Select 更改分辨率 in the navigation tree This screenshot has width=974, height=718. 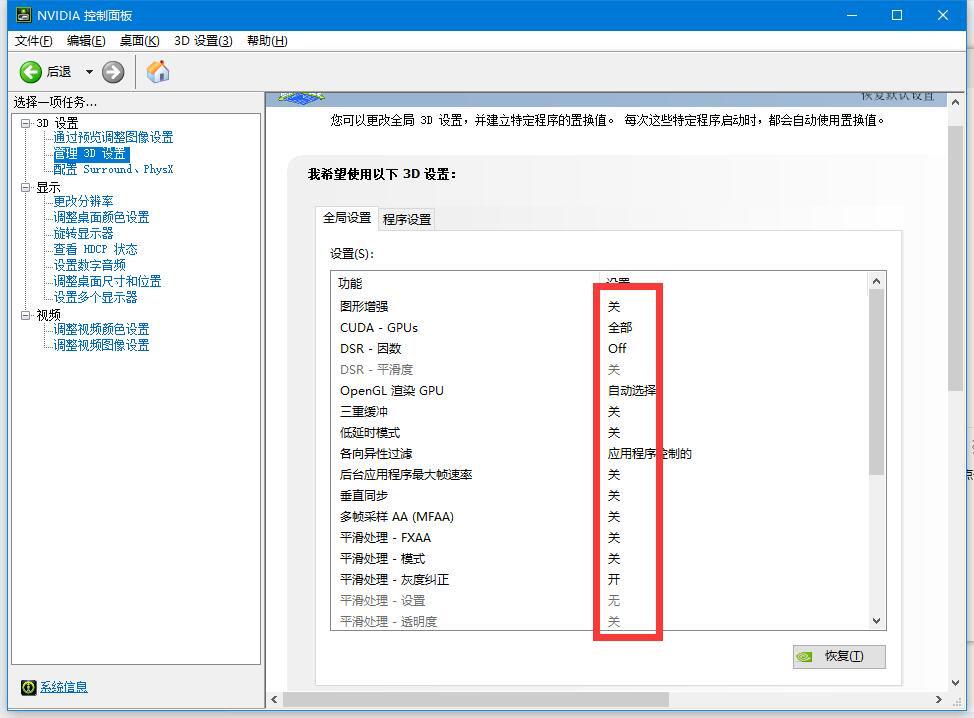[84, 201]
